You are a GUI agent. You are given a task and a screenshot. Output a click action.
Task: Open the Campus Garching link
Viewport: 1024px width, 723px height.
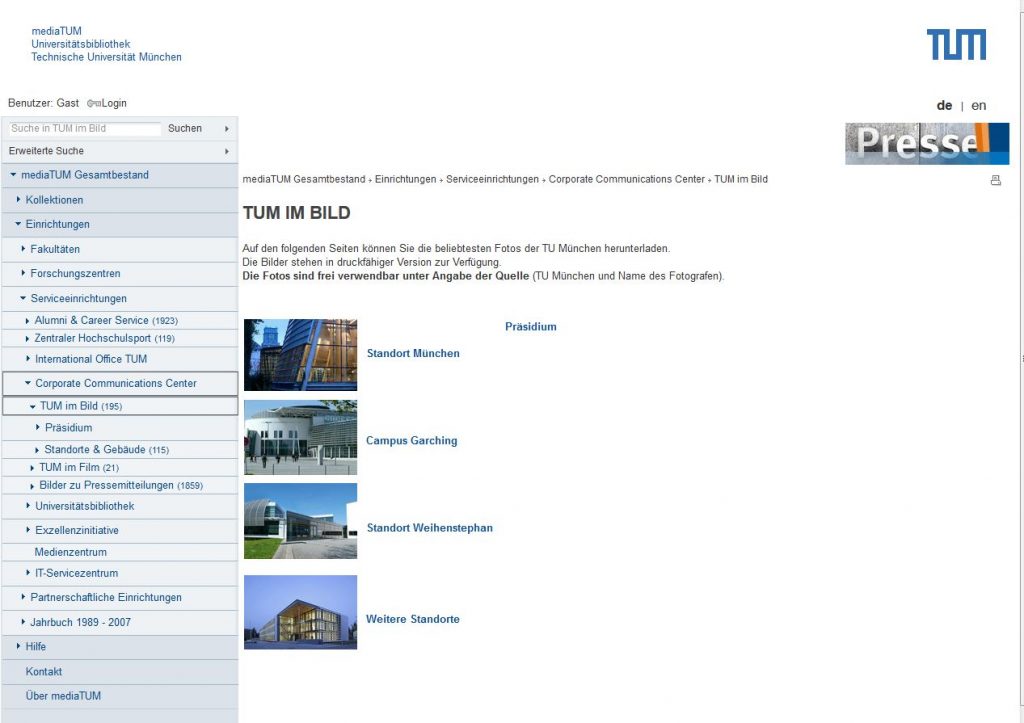point(411,440)
